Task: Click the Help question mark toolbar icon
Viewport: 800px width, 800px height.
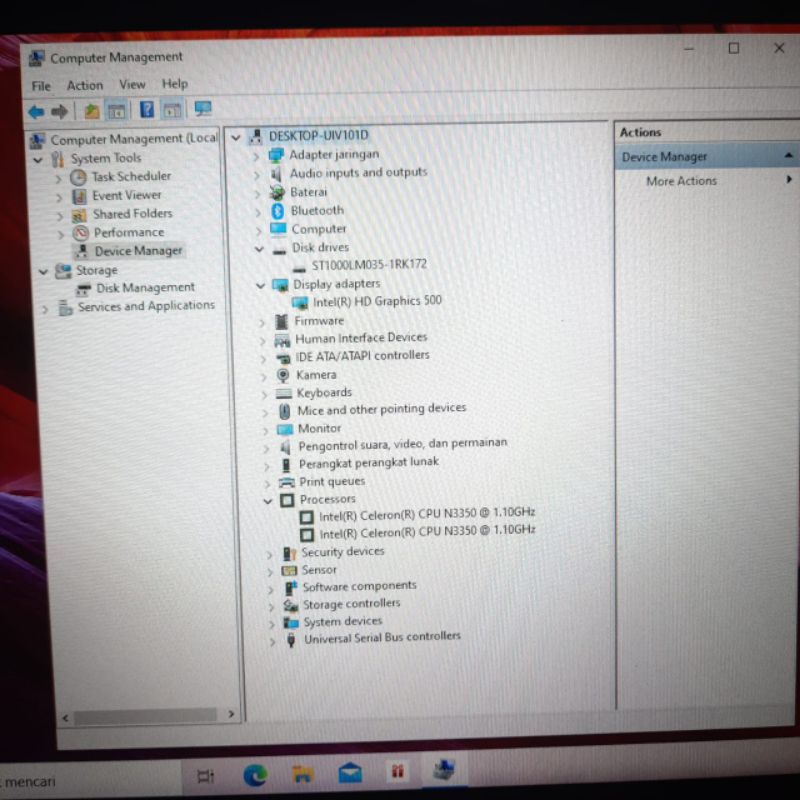Action: 146,110
